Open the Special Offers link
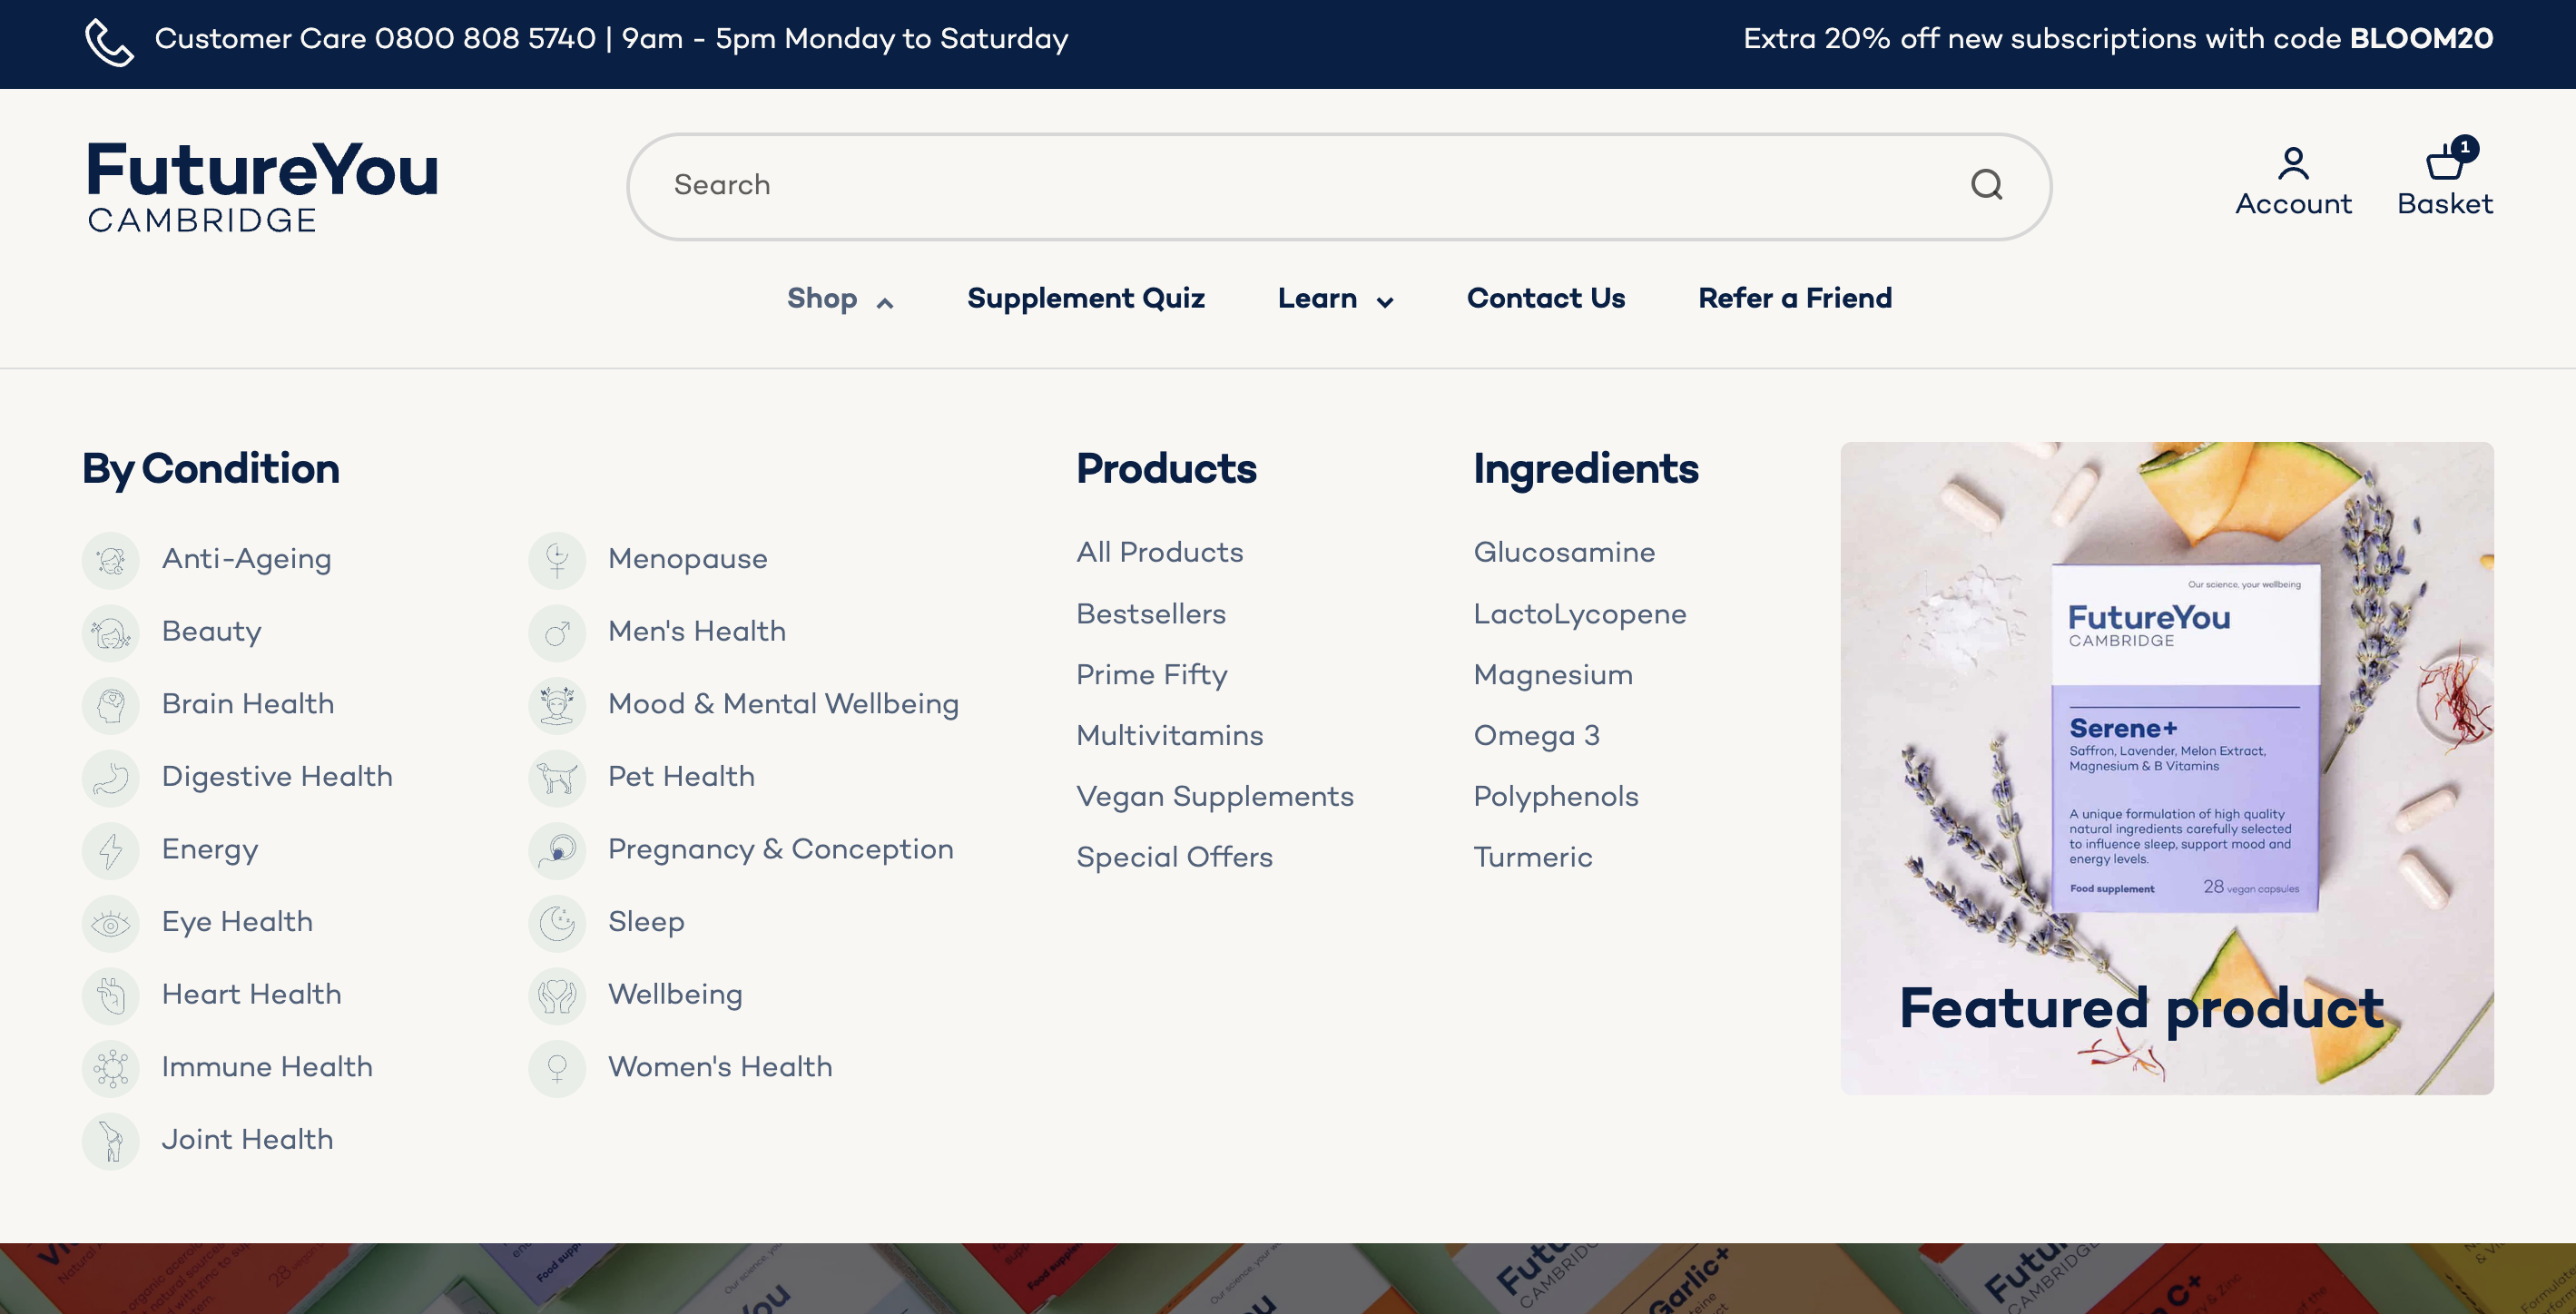The height and width of the screenshot is (1314, 2576). click(1175, 858)
